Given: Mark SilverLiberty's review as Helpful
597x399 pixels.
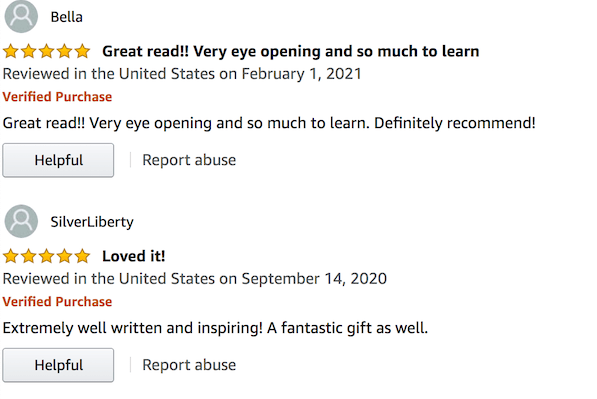Looking at the screenshot, I should [58, 365].
